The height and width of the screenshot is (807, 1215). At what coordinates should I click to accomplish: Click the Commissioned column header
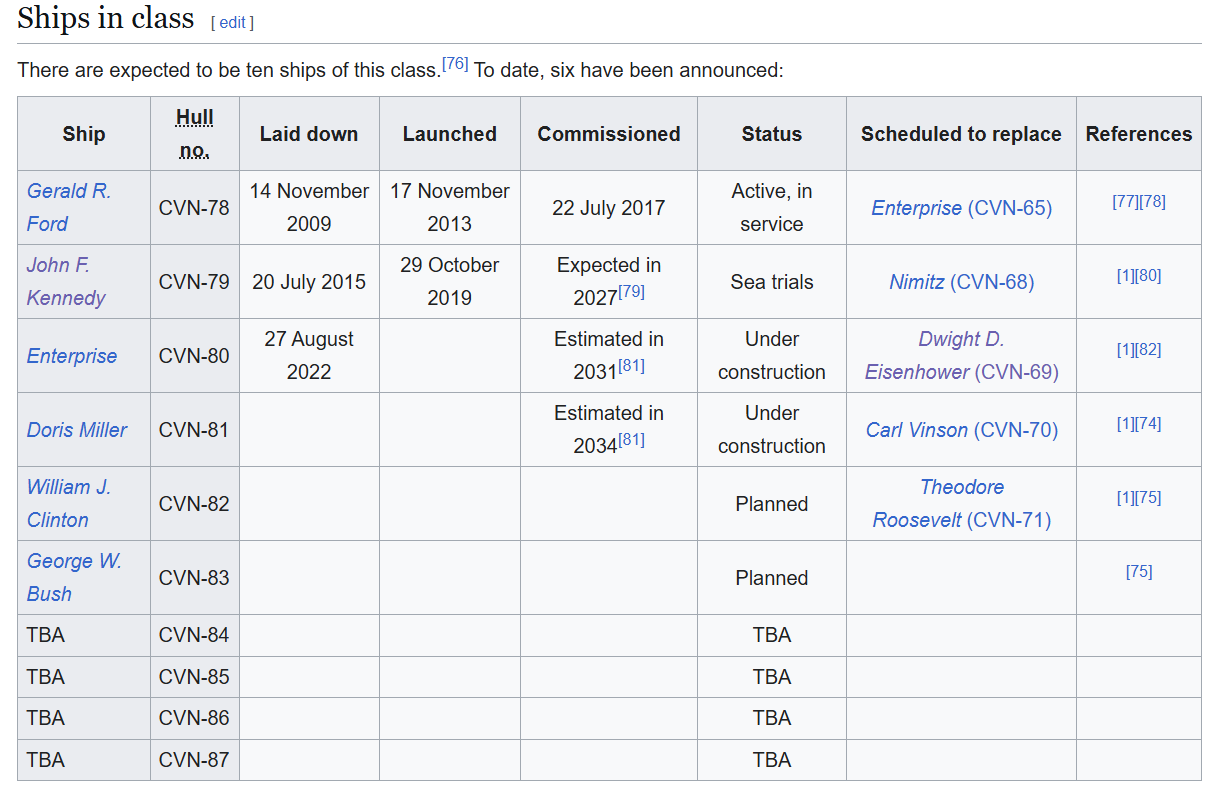pyautogui.click(x=609, y=134)
